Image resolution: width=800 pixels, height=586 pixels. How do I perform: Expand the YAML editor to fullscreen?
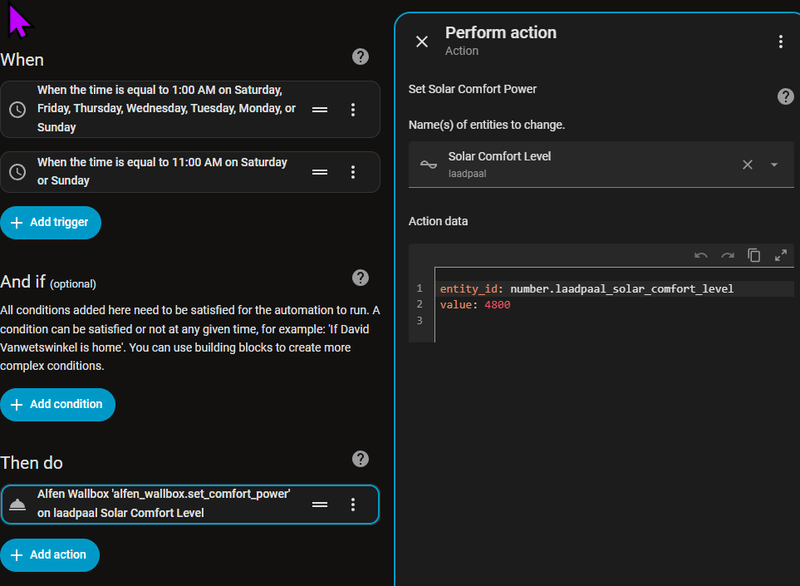[x=781, y=255]
